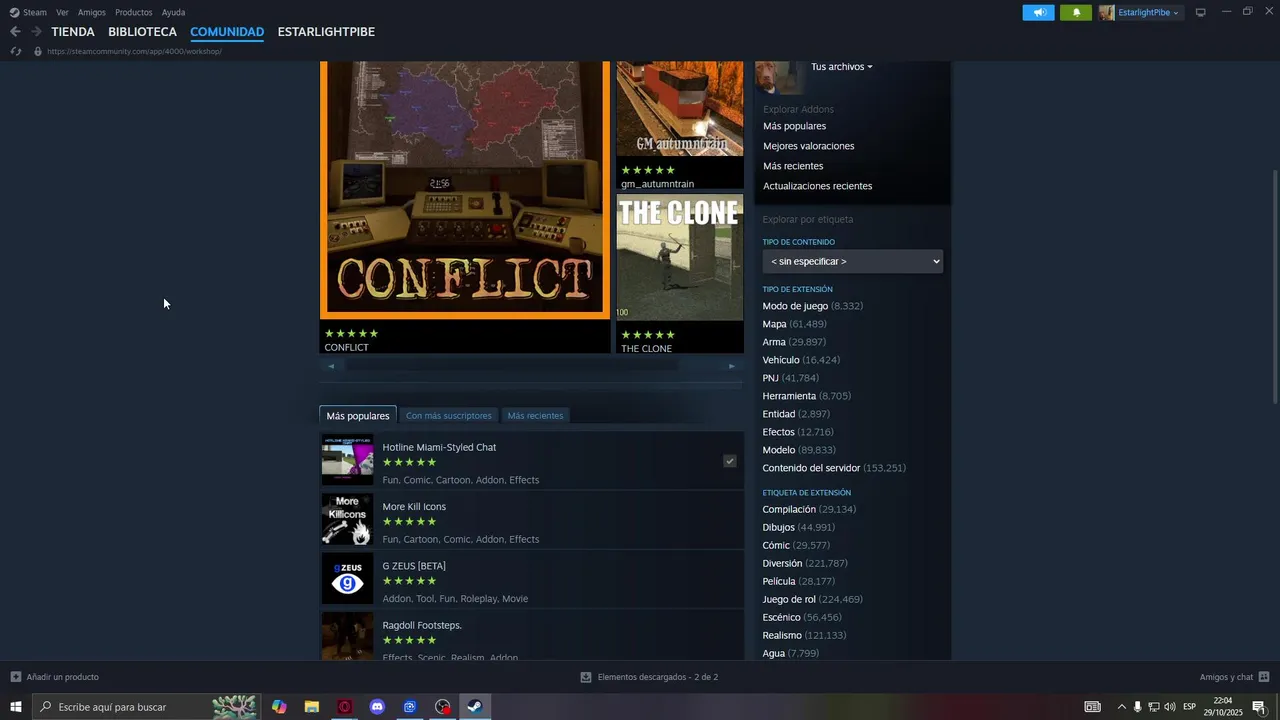Expand the EstarlightPibe account menu
The width and height of the screenshot is (1280, 720).
(x=1148, y=12)
